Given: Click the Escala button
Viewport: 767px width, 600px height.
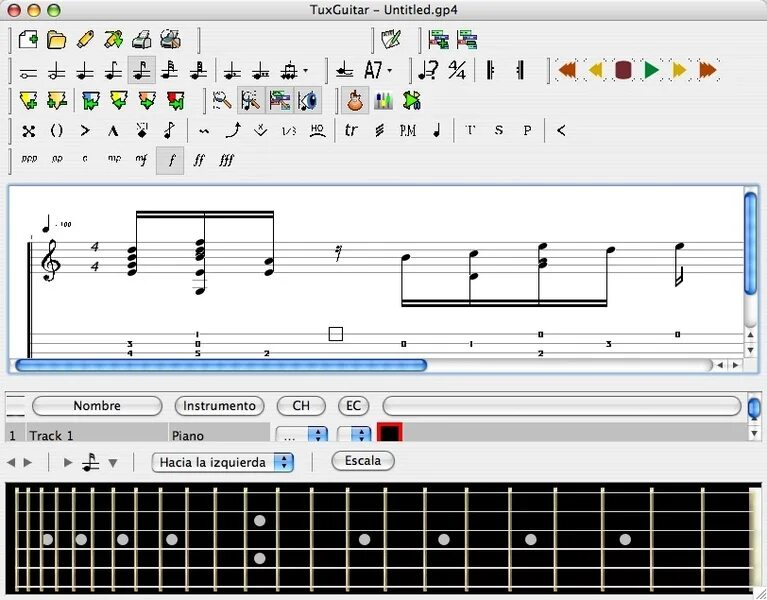Looking at the screenshot, I should (x=362, y=461).
